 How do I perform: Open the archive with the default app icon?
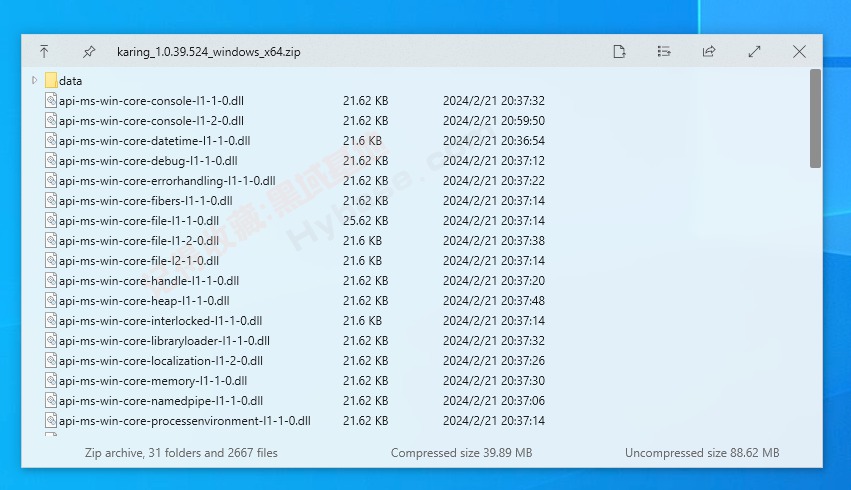pos(619,52)
